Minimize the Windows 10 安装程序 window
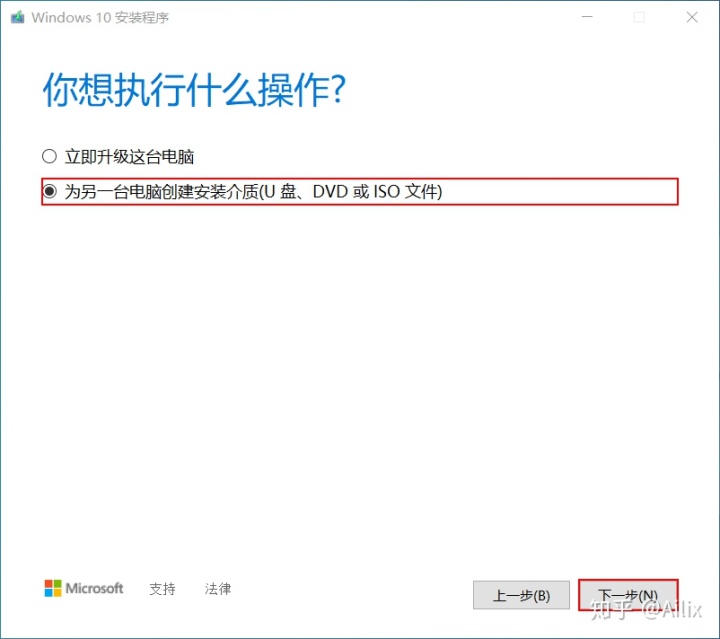Viewport: 720px width, 639px height. 587,17
